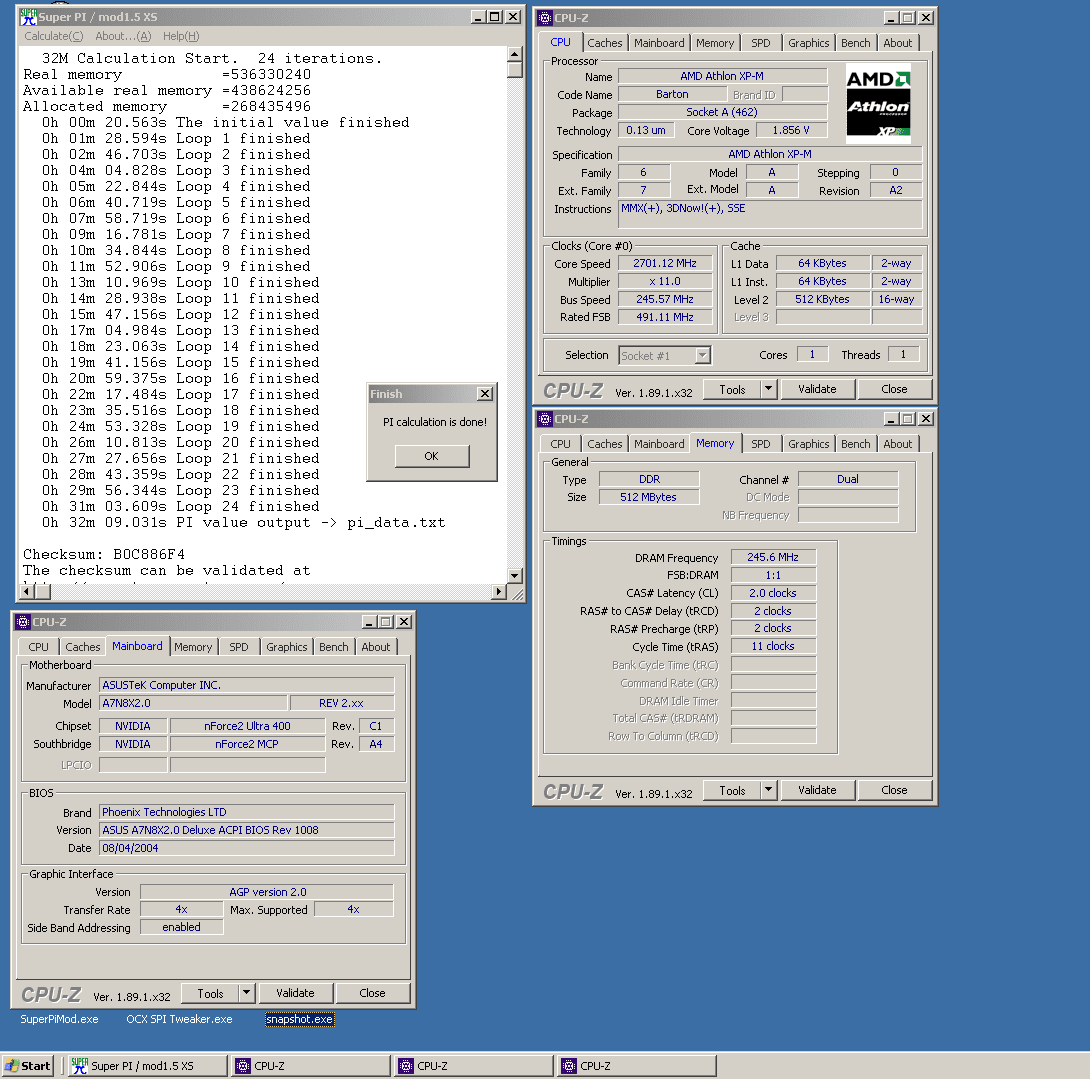Expand the Tools dropdown arrow in the Memory CPU-Z window
The width and height of the screenshot is (1090, 1079).
769,790
